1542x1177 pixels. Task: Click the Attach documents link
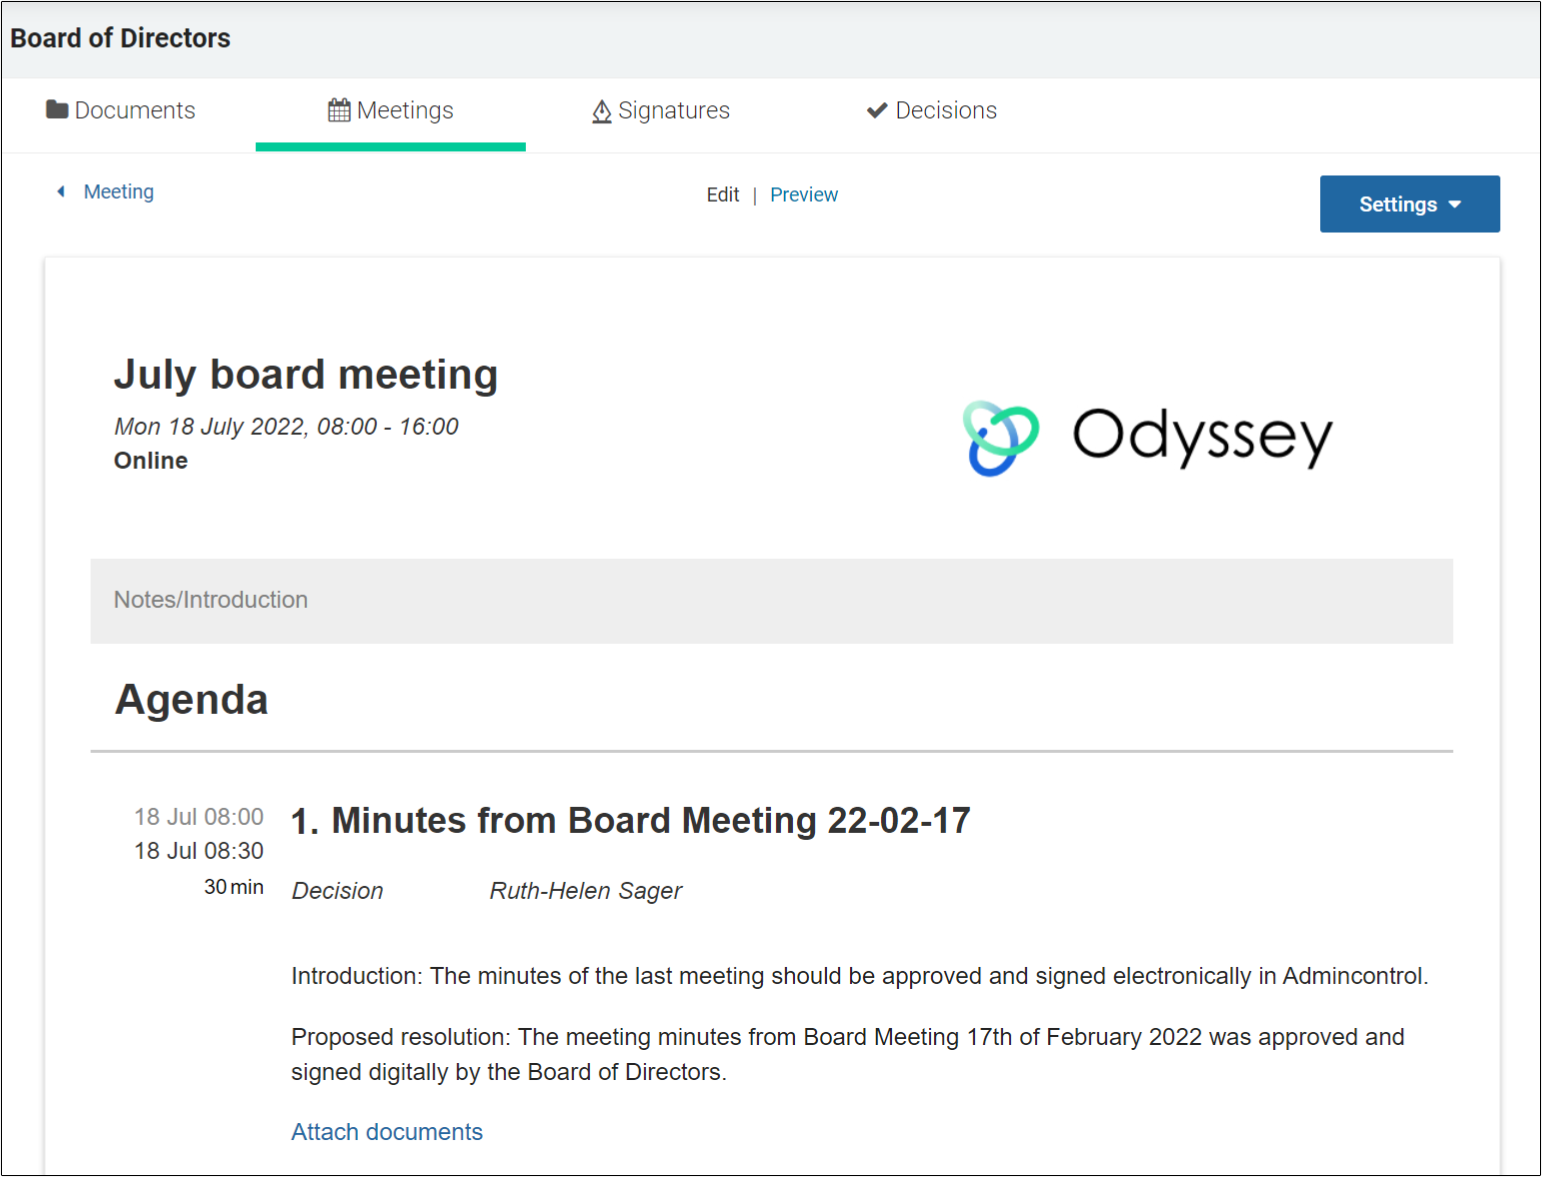click(387, 1131)
